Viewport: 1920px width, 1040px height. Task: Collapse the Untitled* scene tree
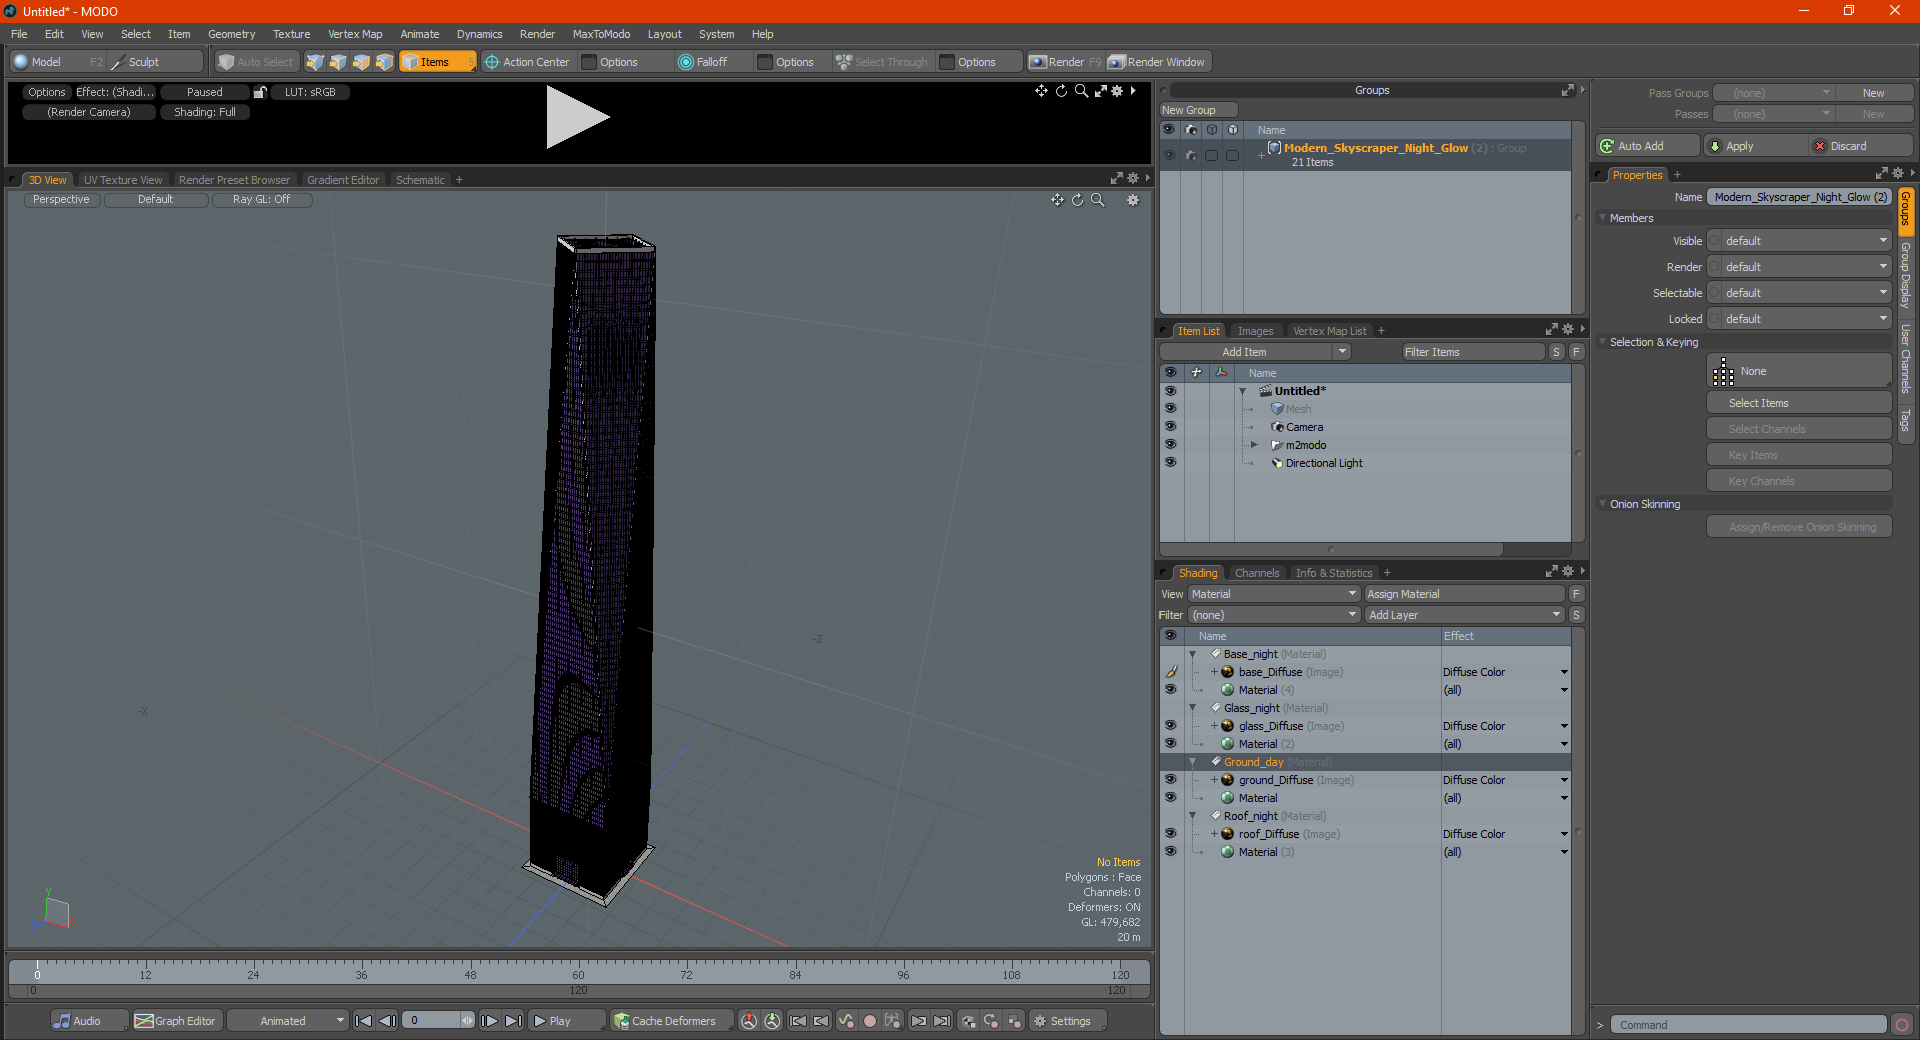tap(1243, 391)
